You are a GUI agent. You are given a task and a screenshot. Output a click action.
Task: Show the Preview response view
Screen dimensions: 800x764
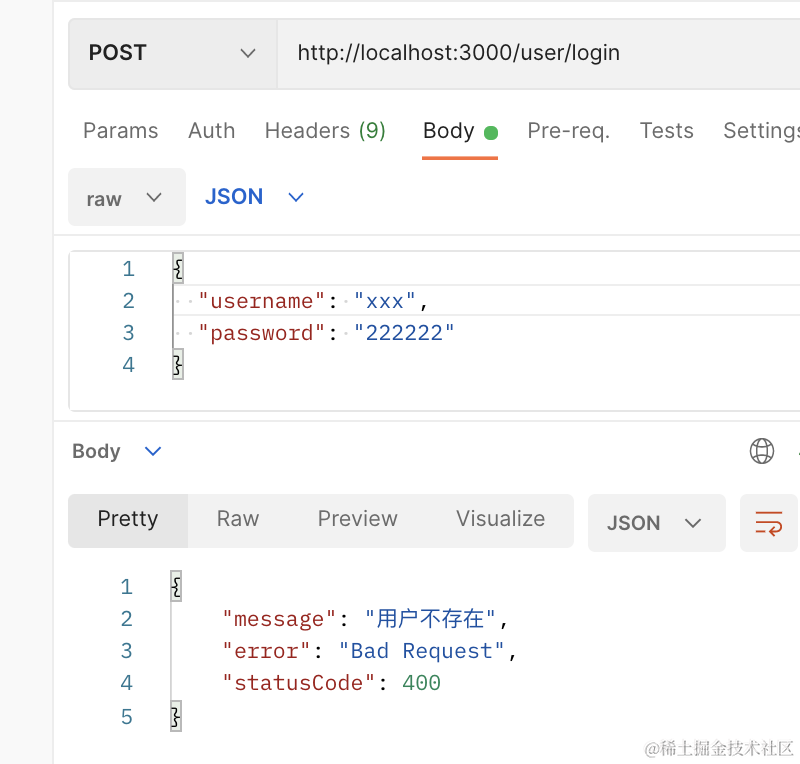coord(357,519)
